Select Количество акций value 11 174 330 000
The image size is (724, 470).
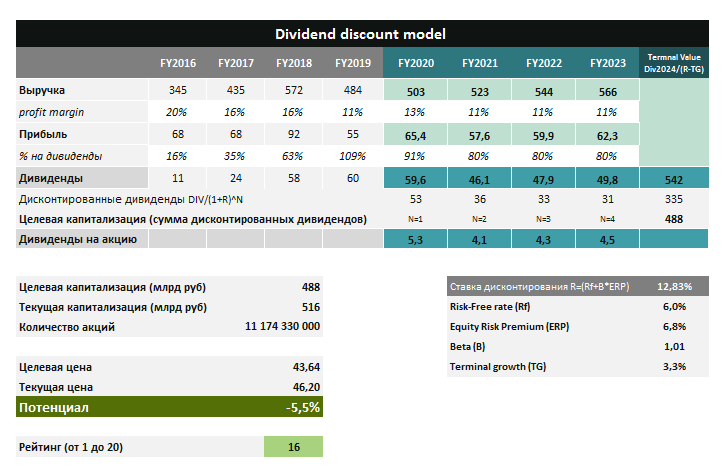point(282,326)
